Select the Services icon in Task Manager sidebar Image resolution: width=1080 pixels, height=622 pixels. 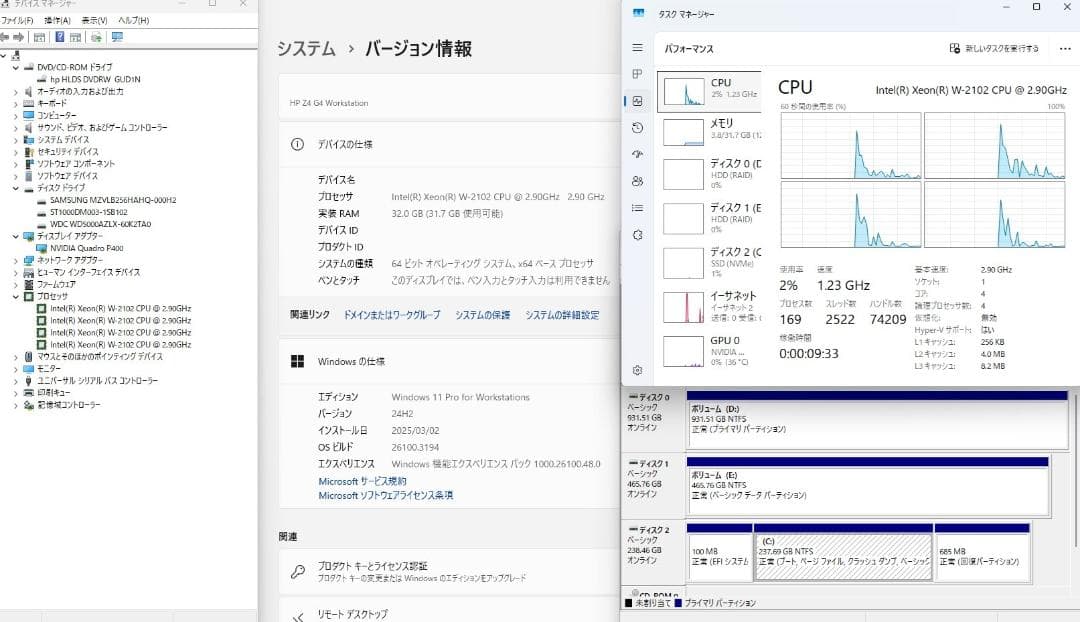tap(637, 235)
